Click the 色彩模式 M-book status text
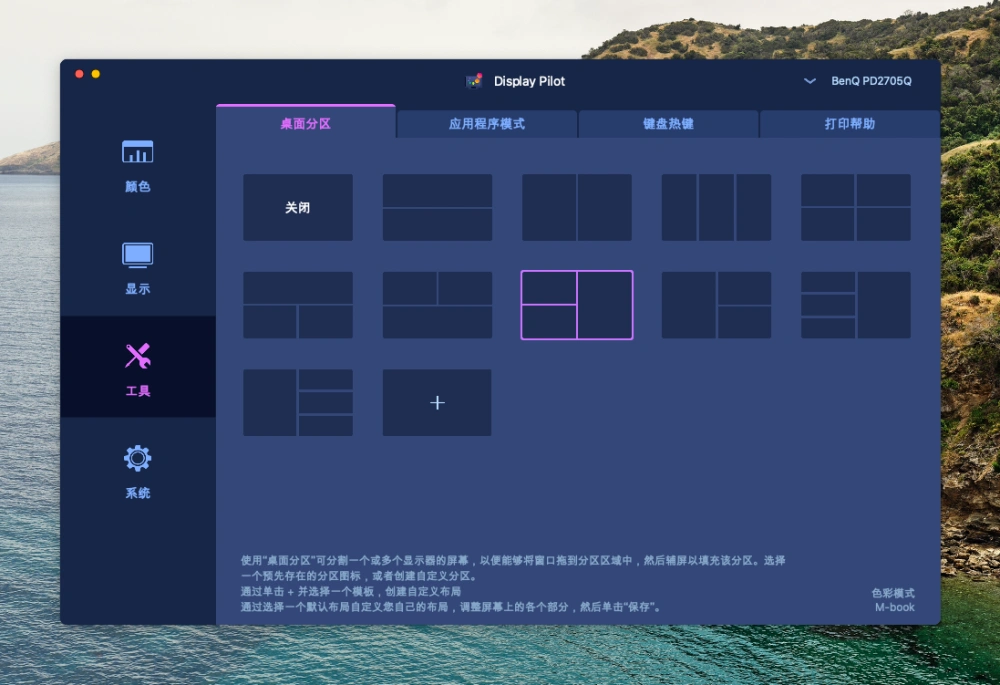 click(x=893, y=600)
